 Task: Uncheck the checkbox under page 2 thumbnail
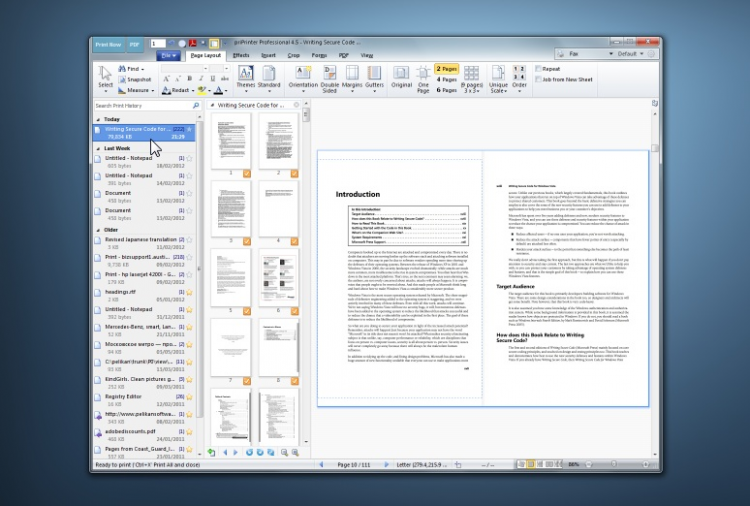294,174
